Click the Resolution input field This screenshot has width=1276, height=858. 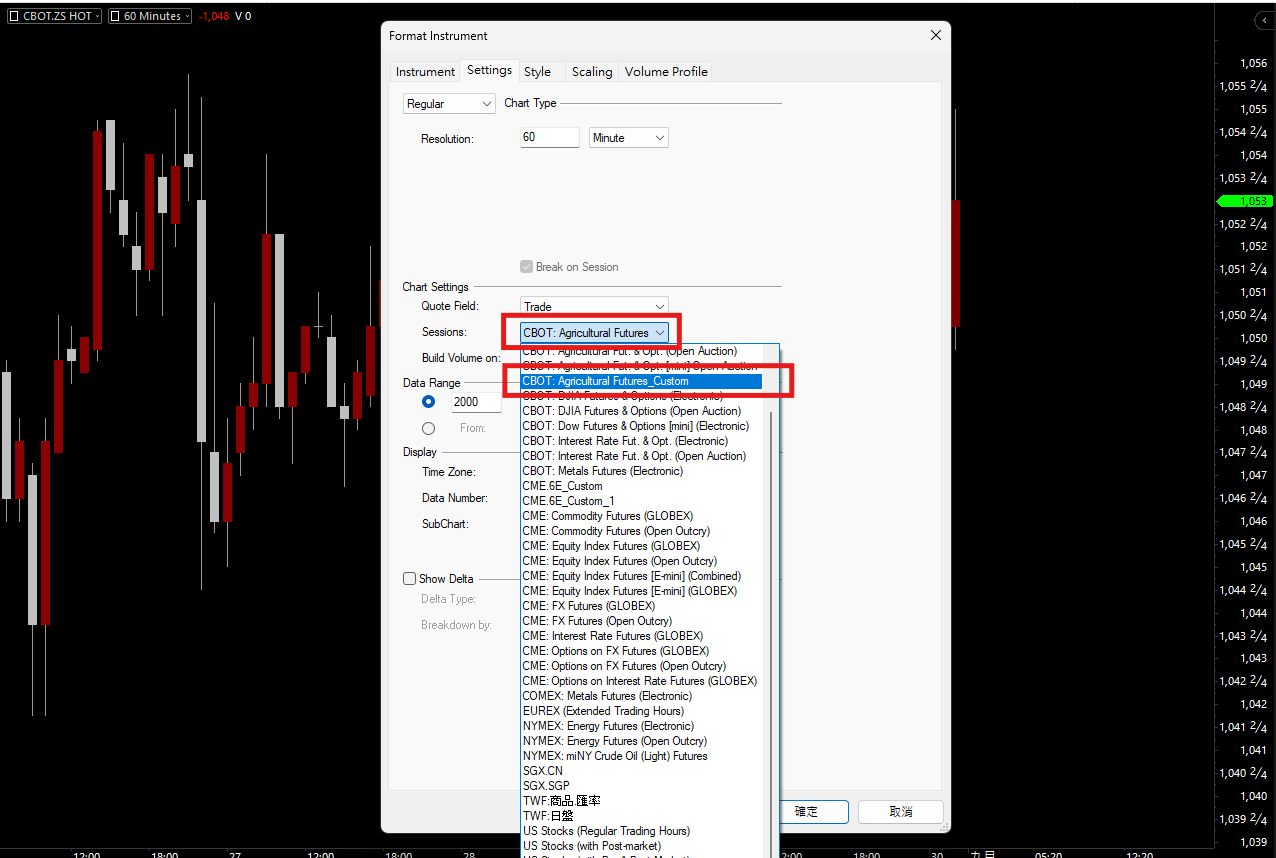pyautogui.click(x=549, y=138)
